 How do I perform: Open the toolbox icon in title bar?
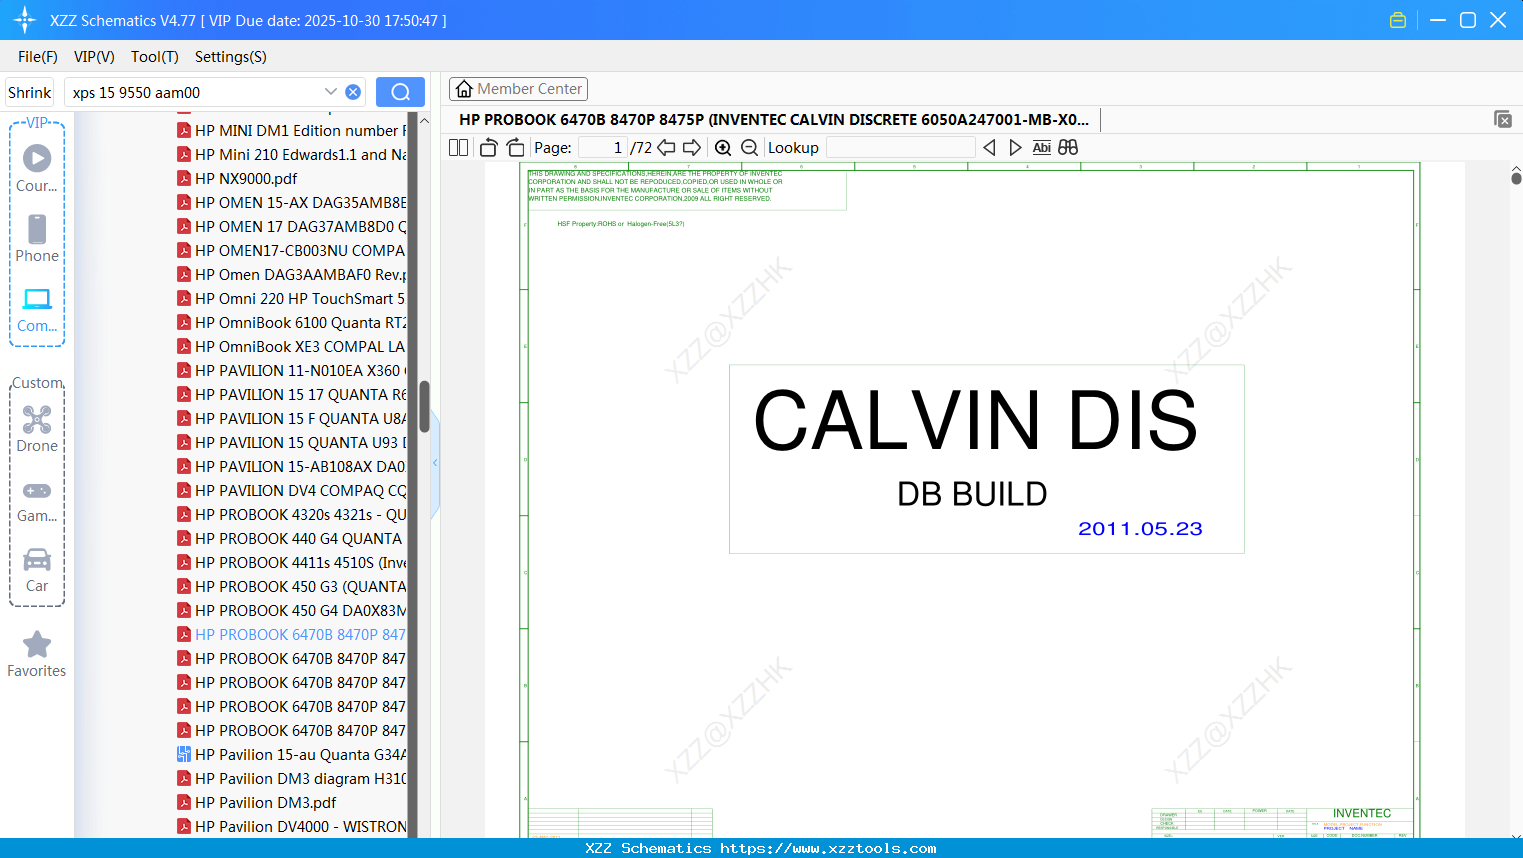point(1398,20)
